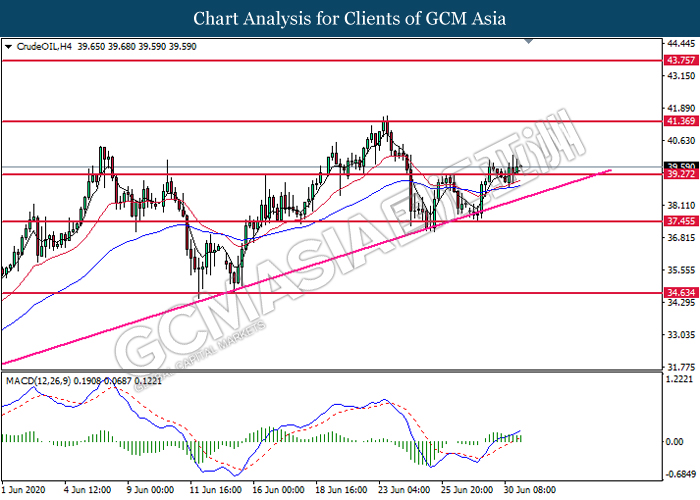Click the 1 Jun 2020 date label
Screen dimensions: 700x500
pos(24,490)
